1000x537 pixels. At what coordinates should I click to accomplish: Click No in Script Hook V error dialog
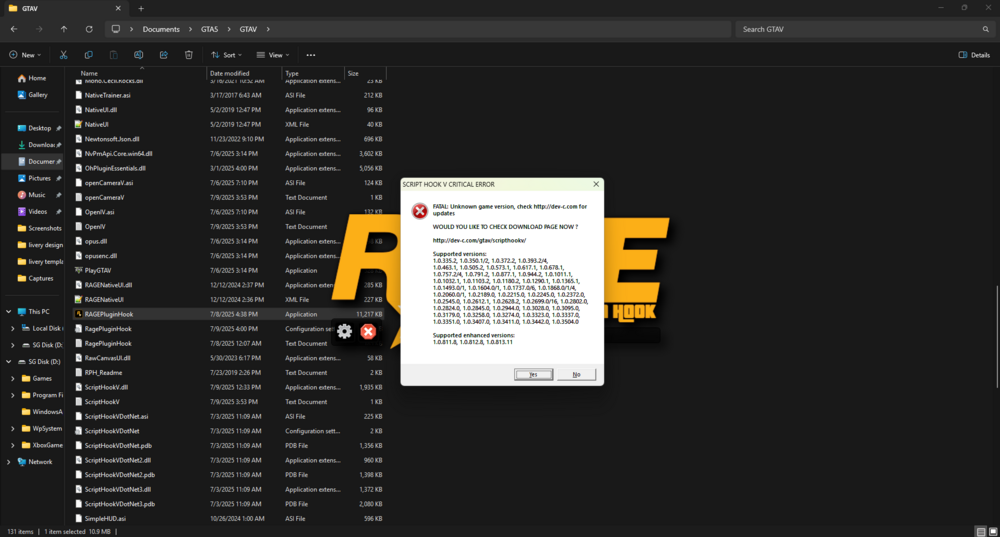pos(577,374)
